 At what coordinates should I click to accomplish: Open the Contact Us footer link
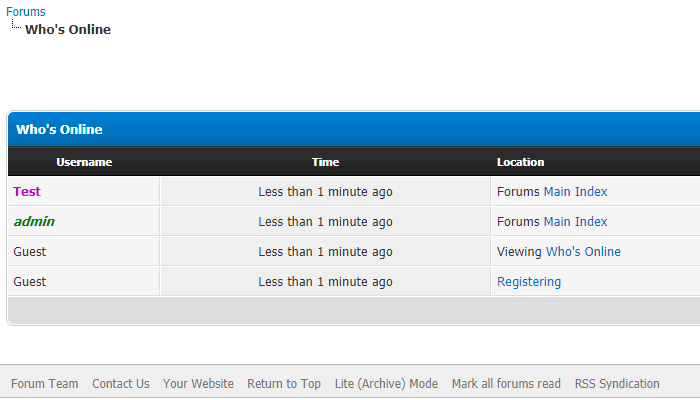click(121, 384)
